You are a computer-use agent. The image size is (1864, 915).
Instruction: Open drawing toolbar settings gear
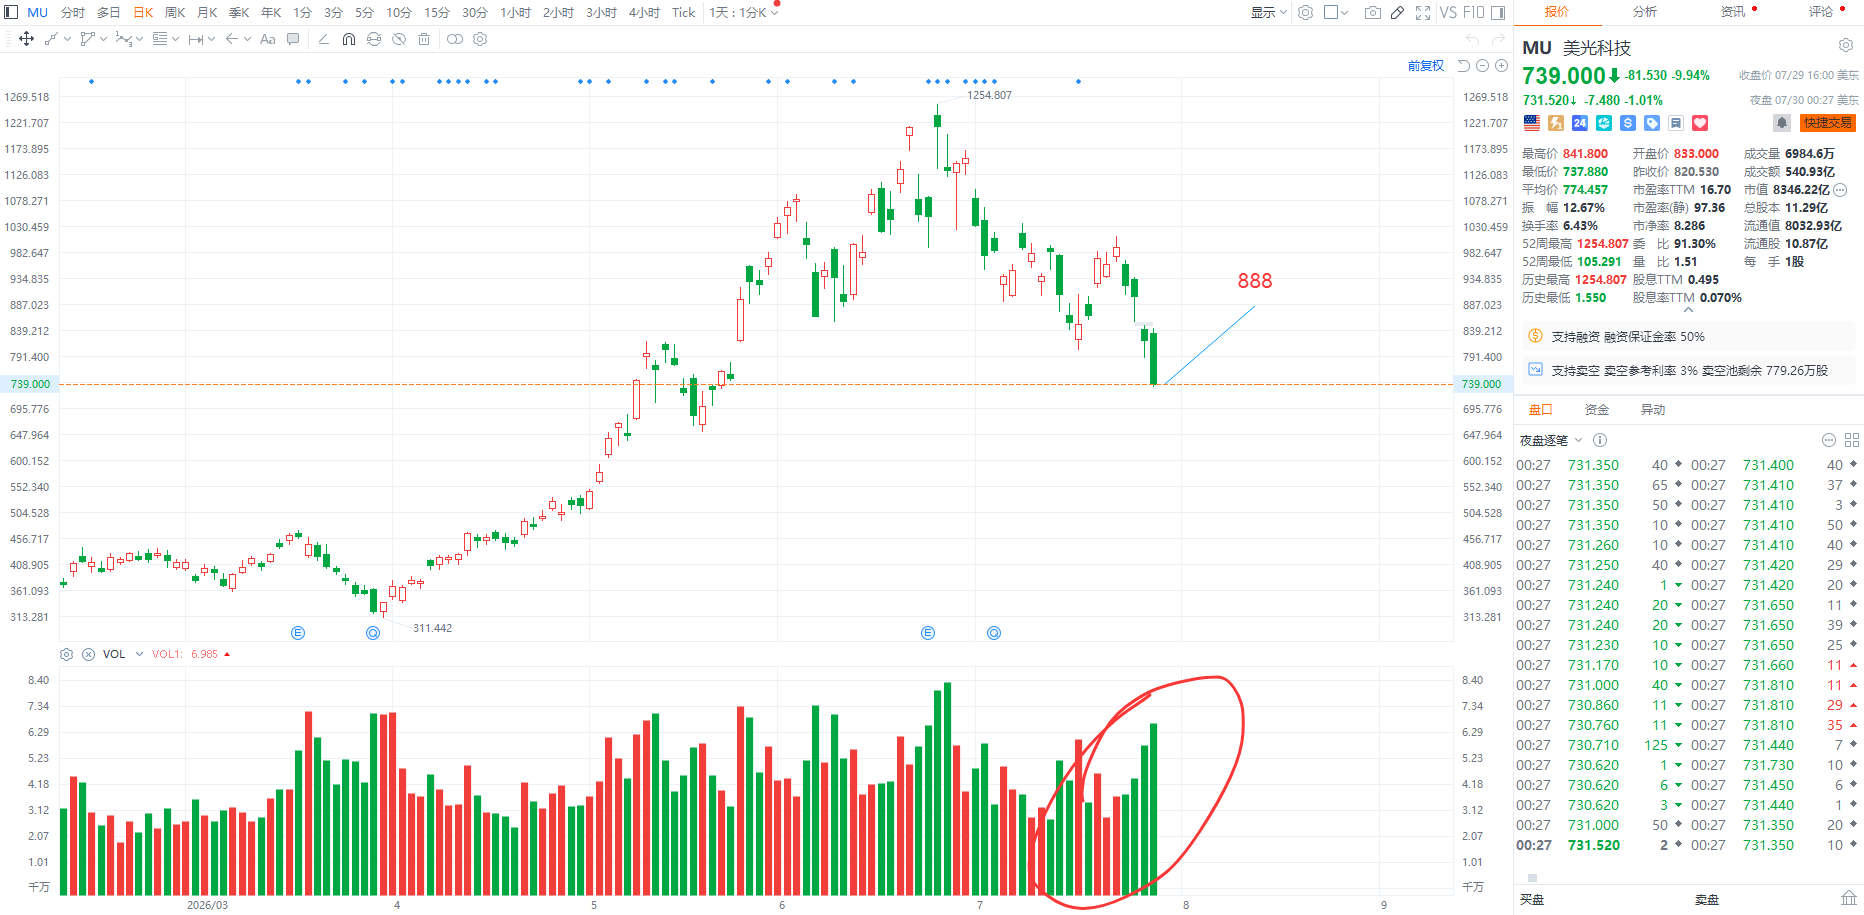click(480, 39)
